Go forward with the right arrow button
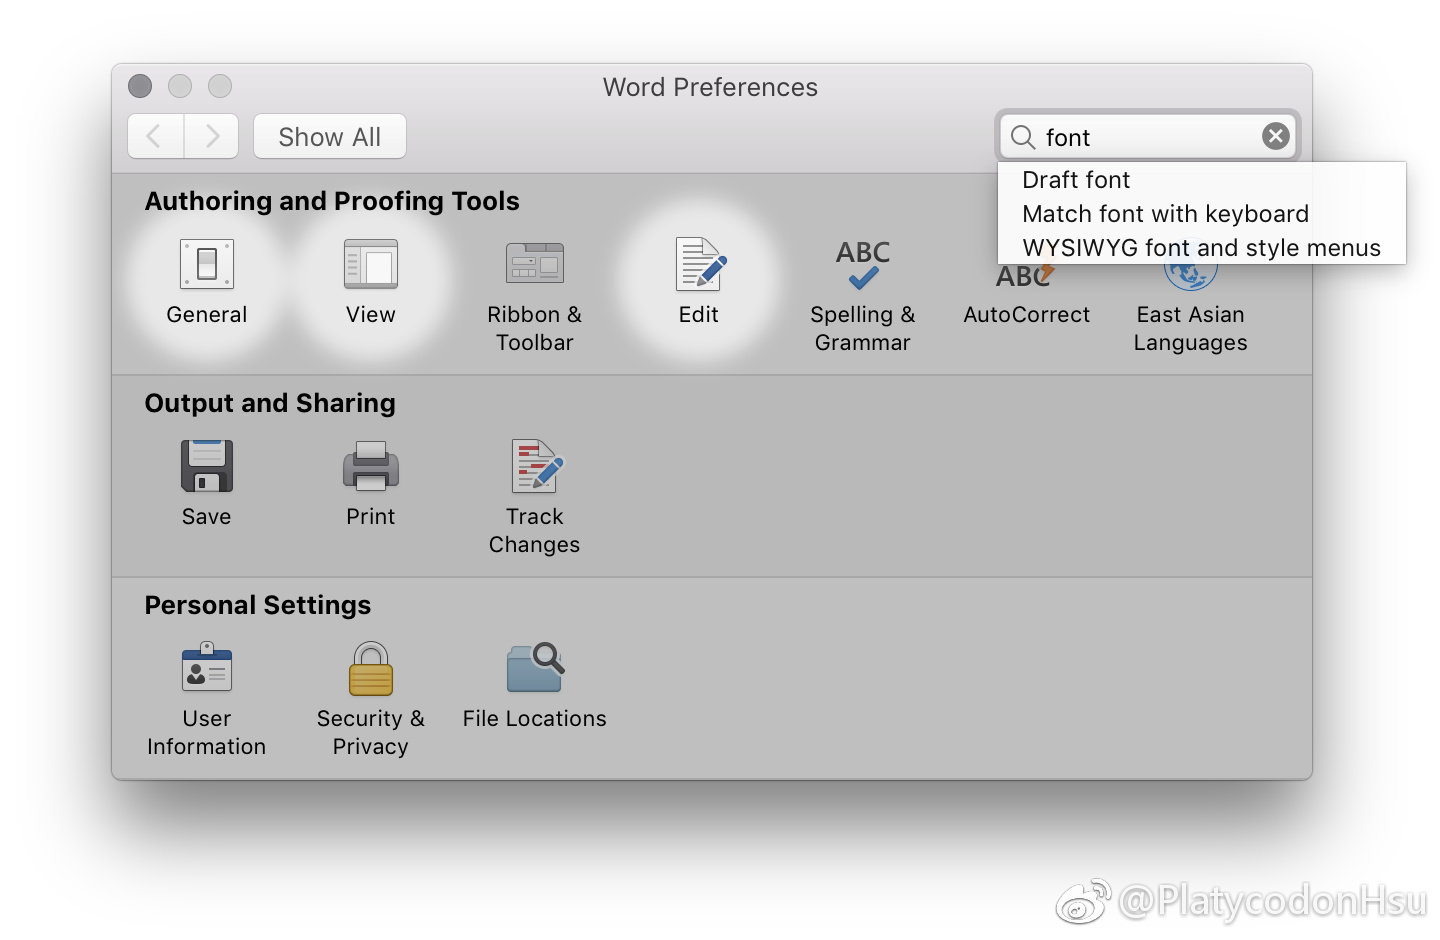This screenshot has height=940, width=1440. (212, 137)
